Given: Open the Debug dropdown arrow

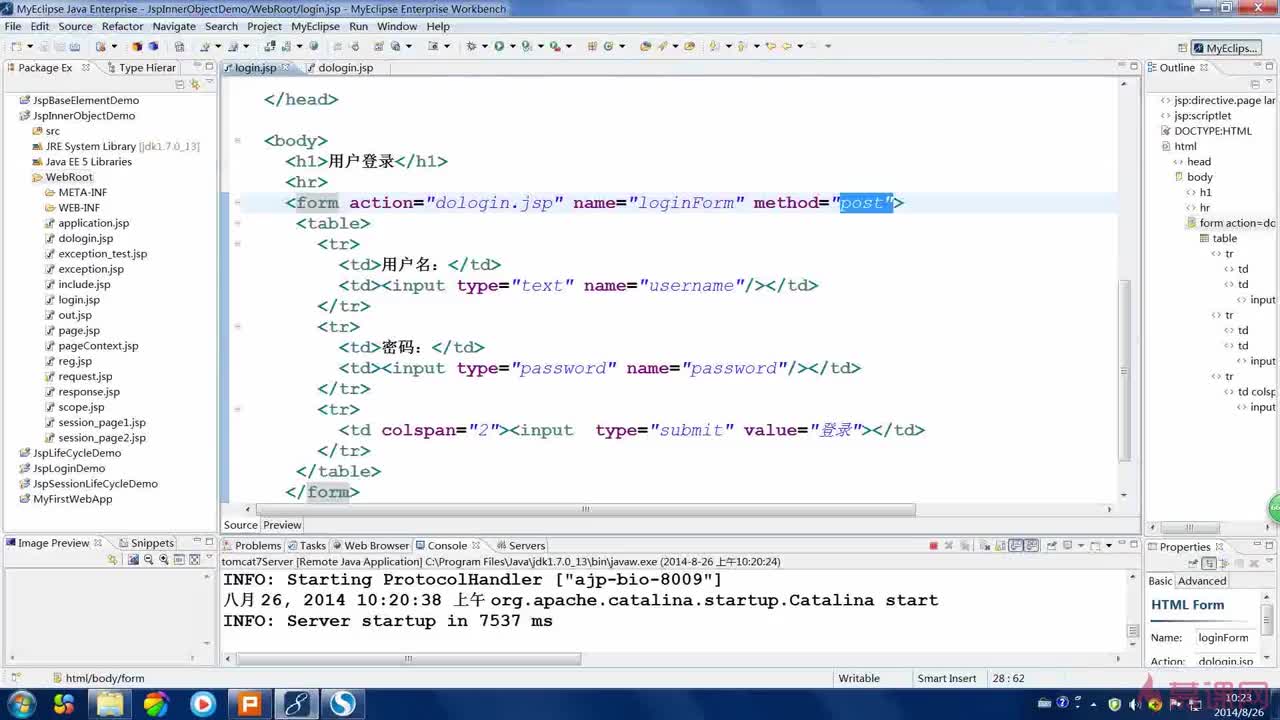Looking at the screenshot, I should 484,46.
